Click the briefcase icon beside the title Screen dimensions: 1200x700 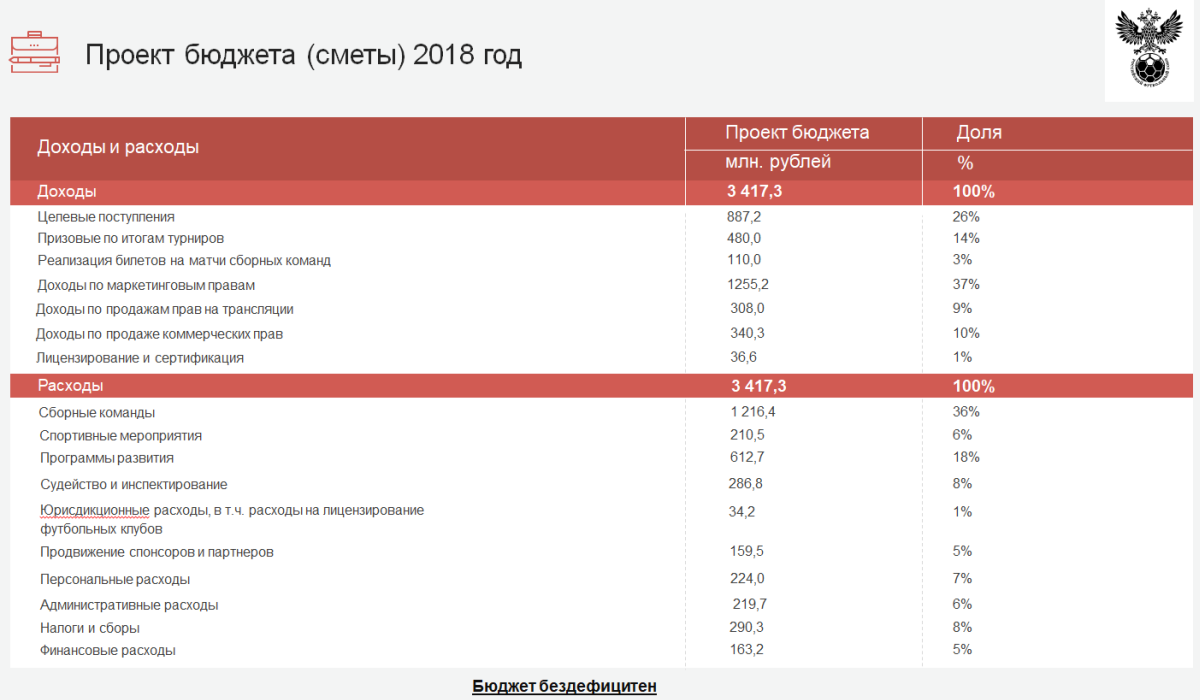tap(34, 52)
